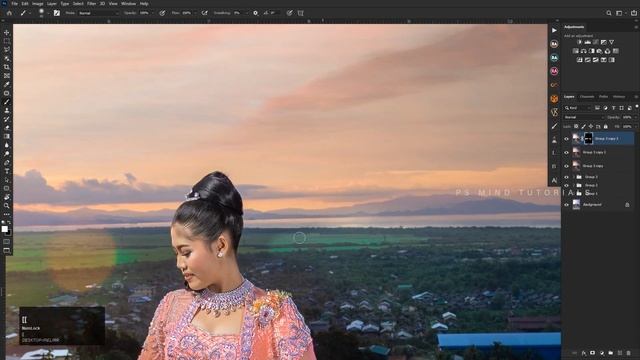Open the Filter menu
Image resolution: width=640 pixels, height=360 pixels.
tap(91, 4)
